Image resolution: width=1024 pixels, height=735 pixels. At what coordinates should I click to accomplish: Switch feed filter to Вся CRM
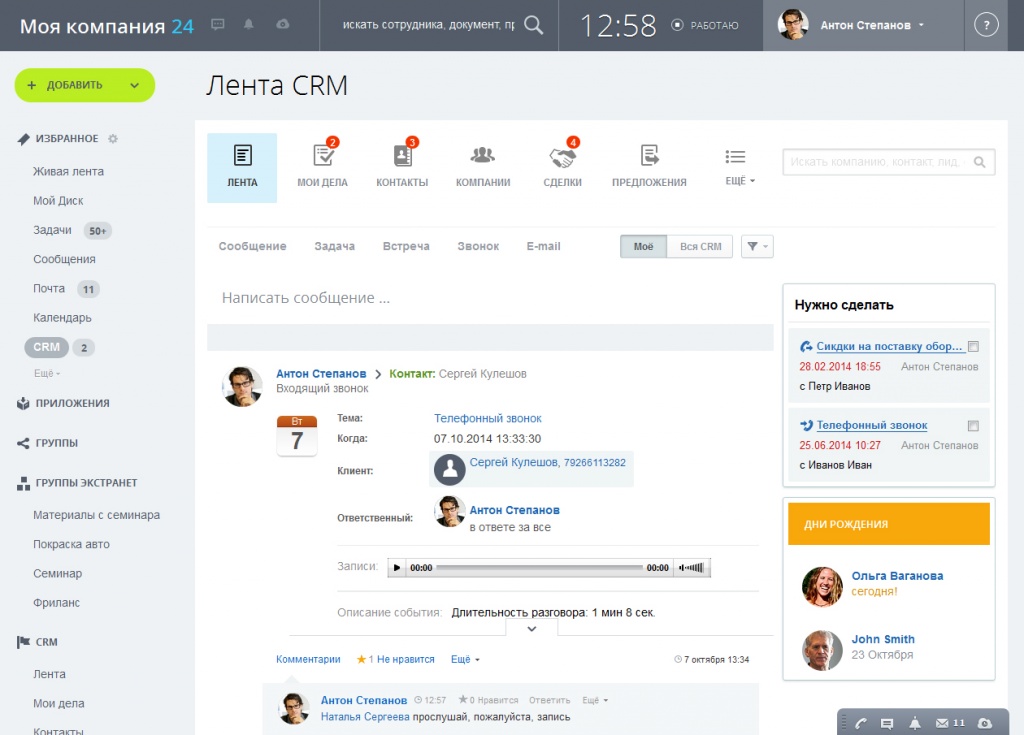(x=700, y=246)
